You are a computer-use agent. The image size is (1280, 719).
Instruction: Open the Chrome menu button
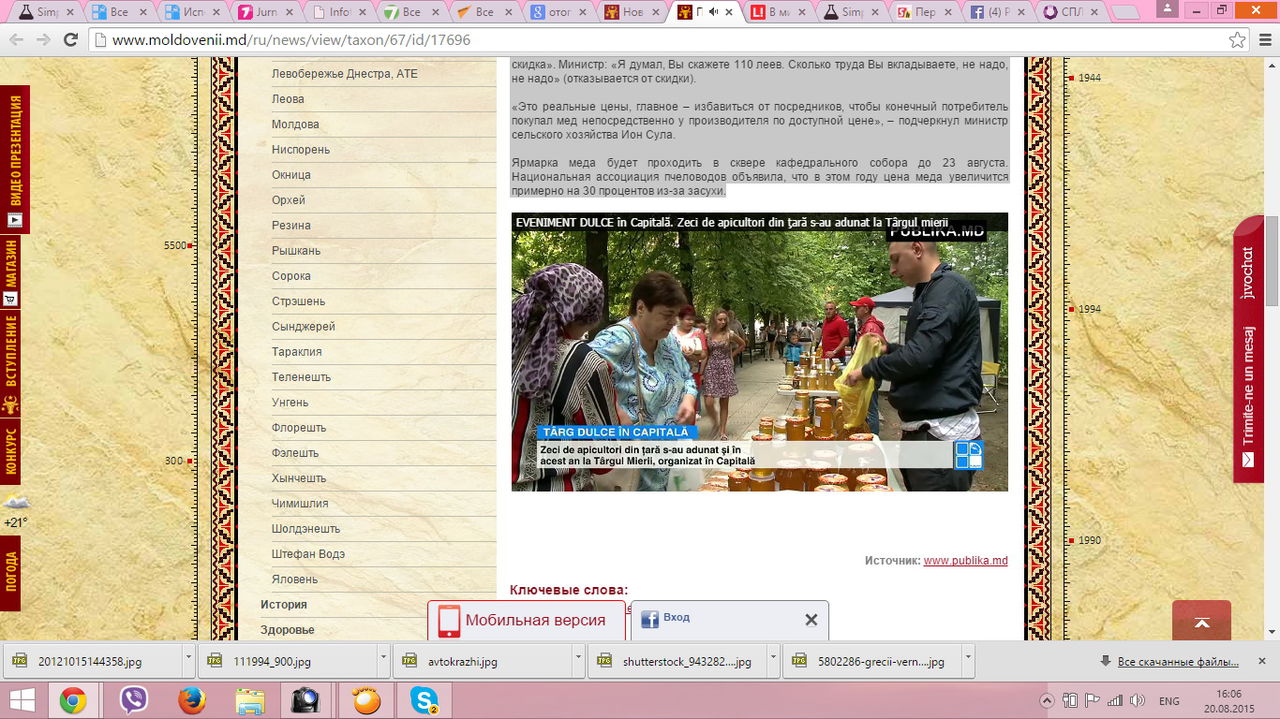coord(1265,40)
